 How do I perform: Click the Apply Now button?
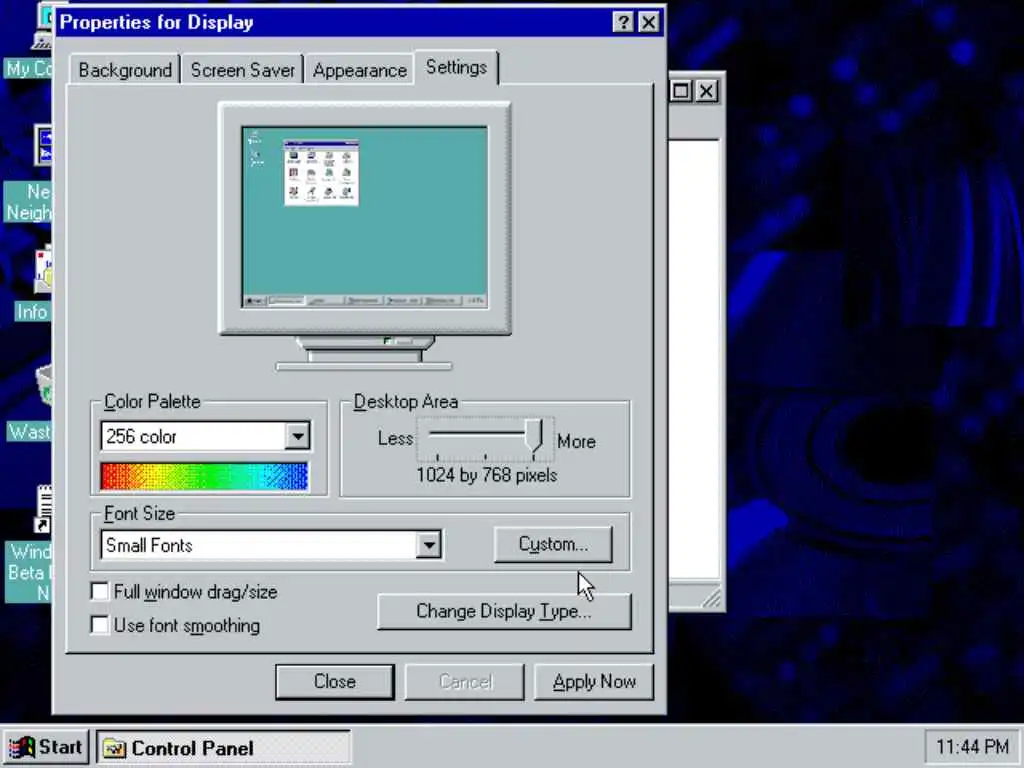point(594,682)
